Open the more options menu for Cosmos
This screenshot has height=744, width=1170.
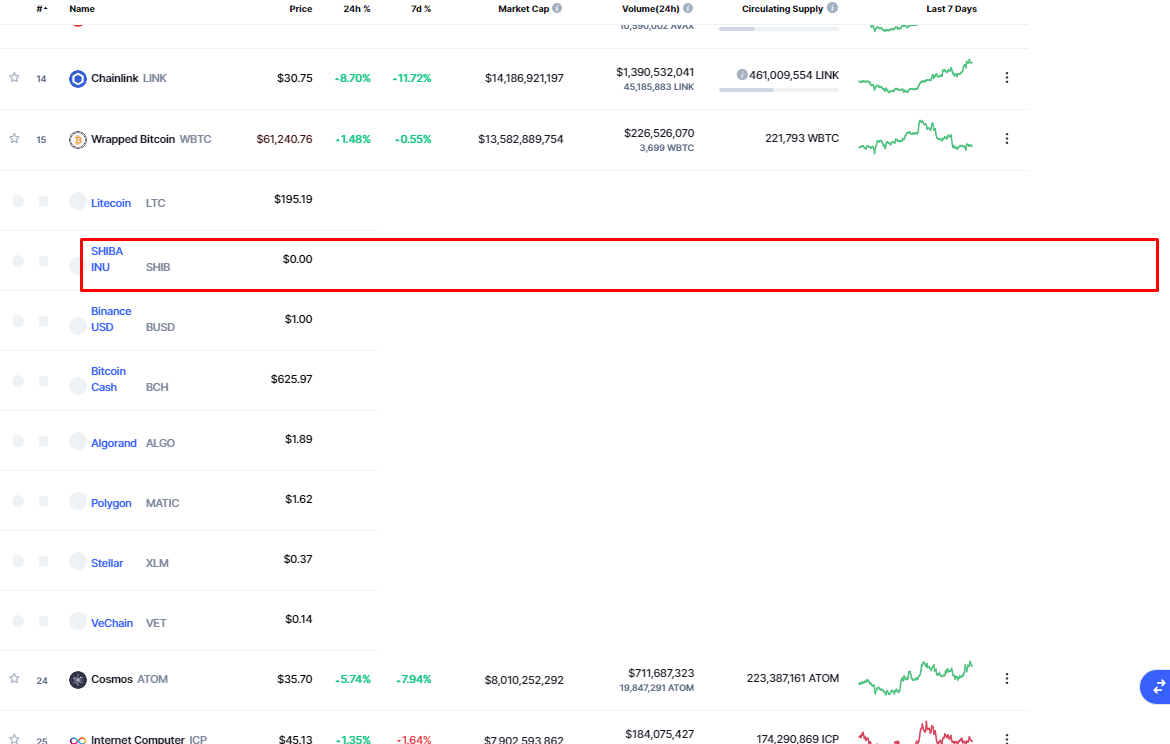point(1007,678)
